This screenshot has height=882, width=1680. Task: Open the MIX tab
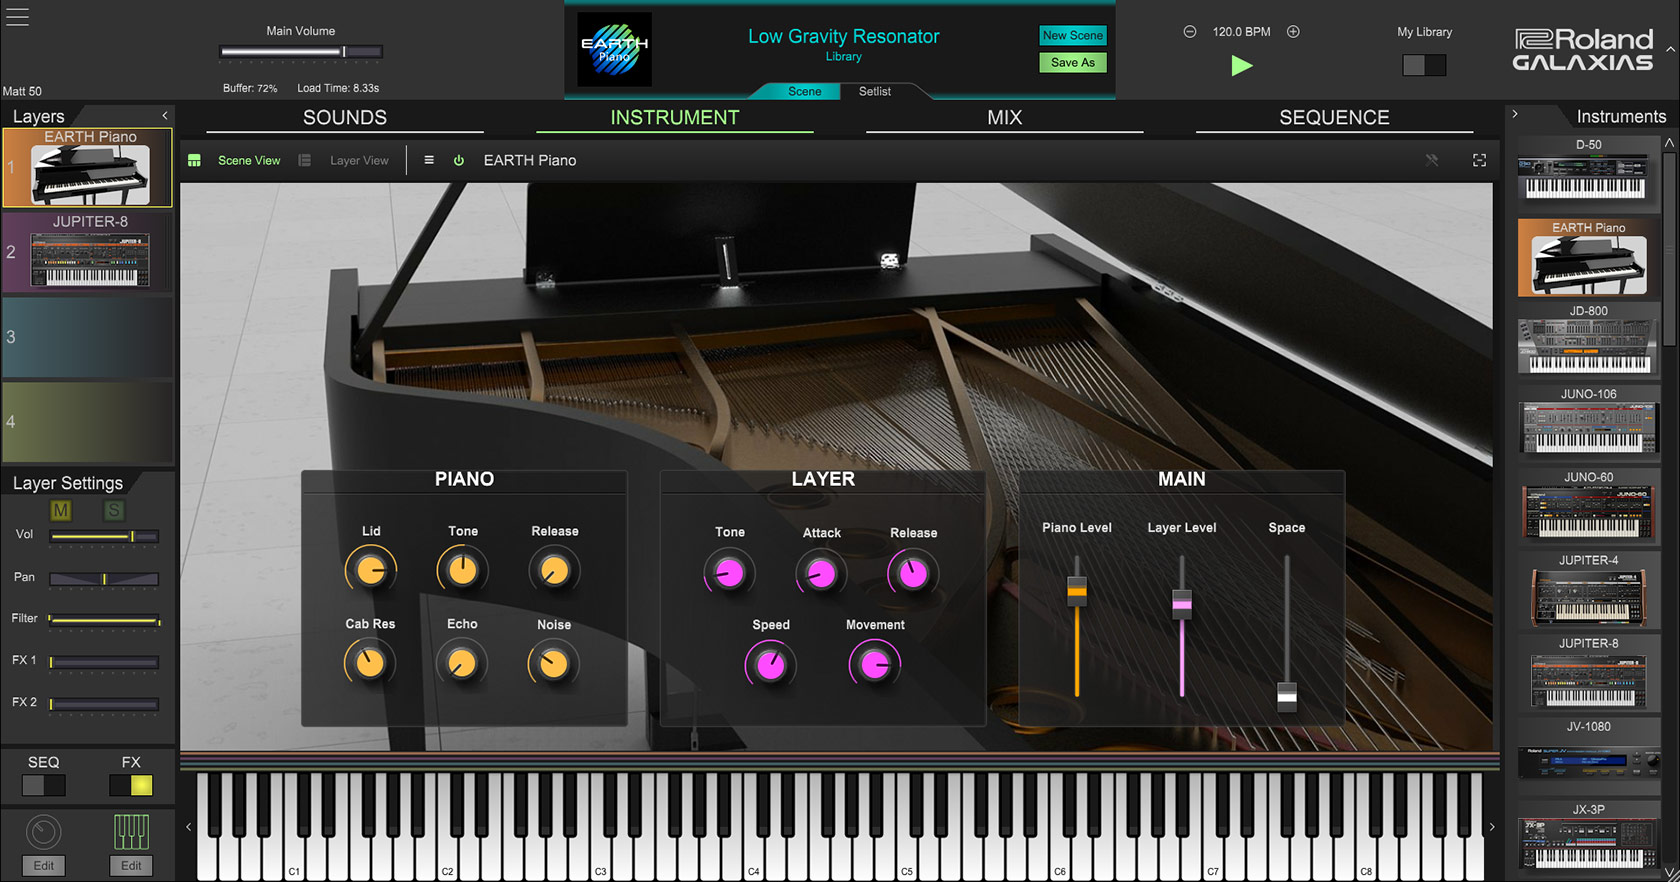[x=1005, y=118]
